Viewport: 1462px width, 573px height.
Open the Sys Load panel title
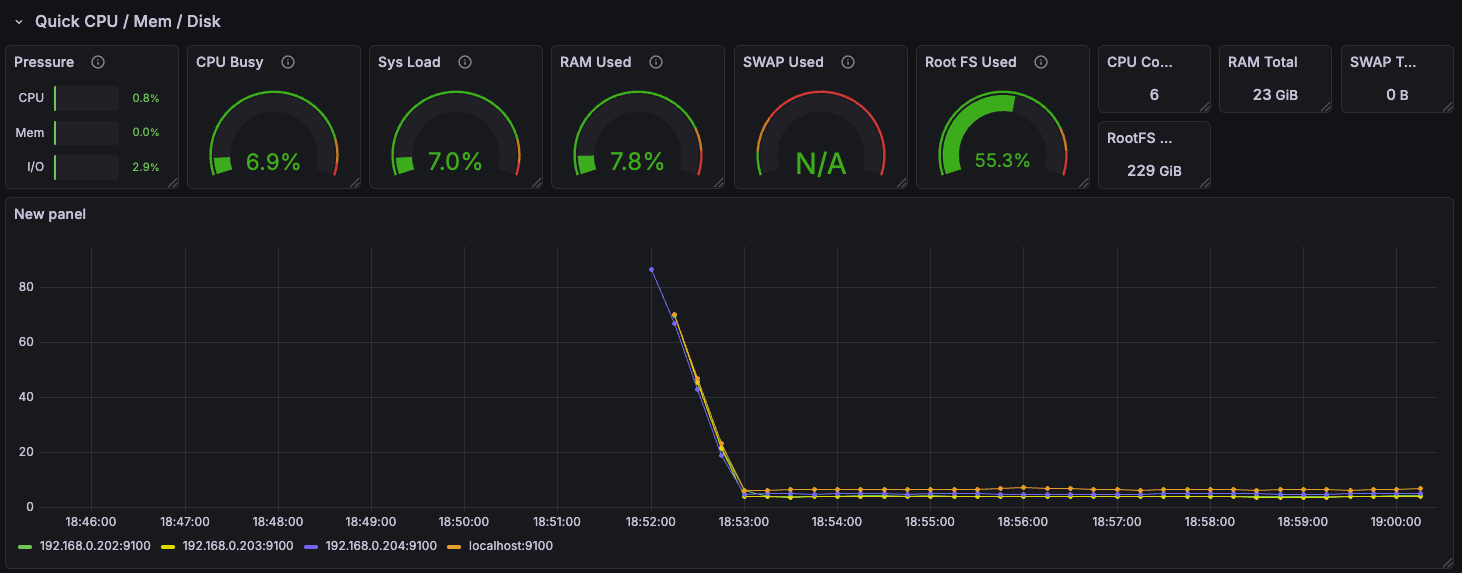coord(409,62)
